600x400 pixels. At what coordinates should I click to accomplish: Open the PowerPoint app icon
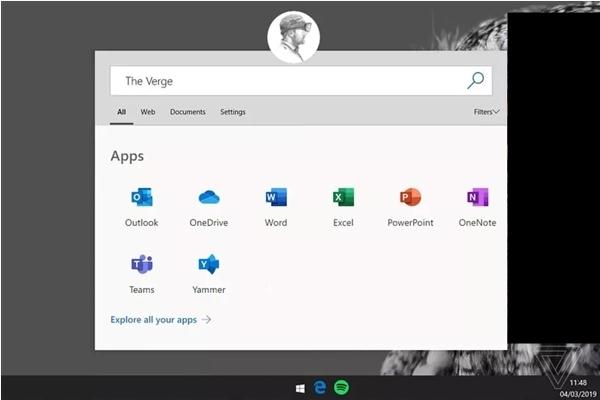[410, 198]
